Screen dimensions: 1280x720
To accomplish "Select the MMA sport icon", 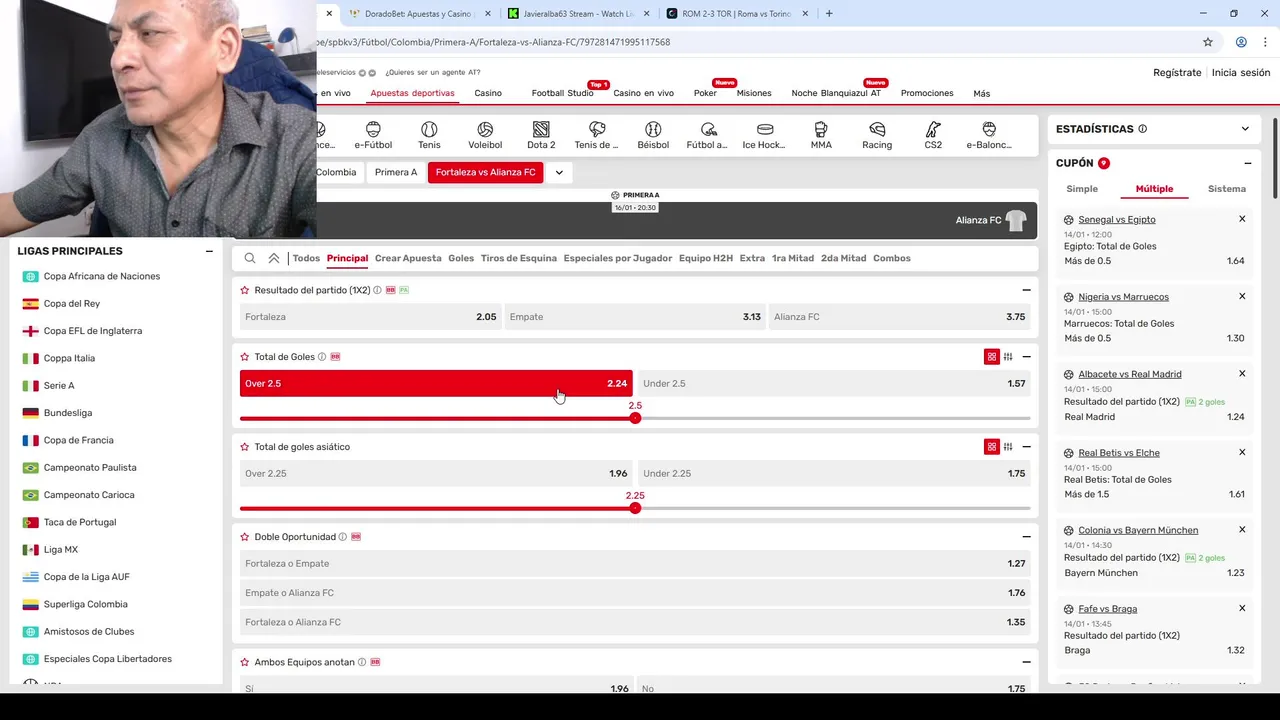I will [821, 135].
